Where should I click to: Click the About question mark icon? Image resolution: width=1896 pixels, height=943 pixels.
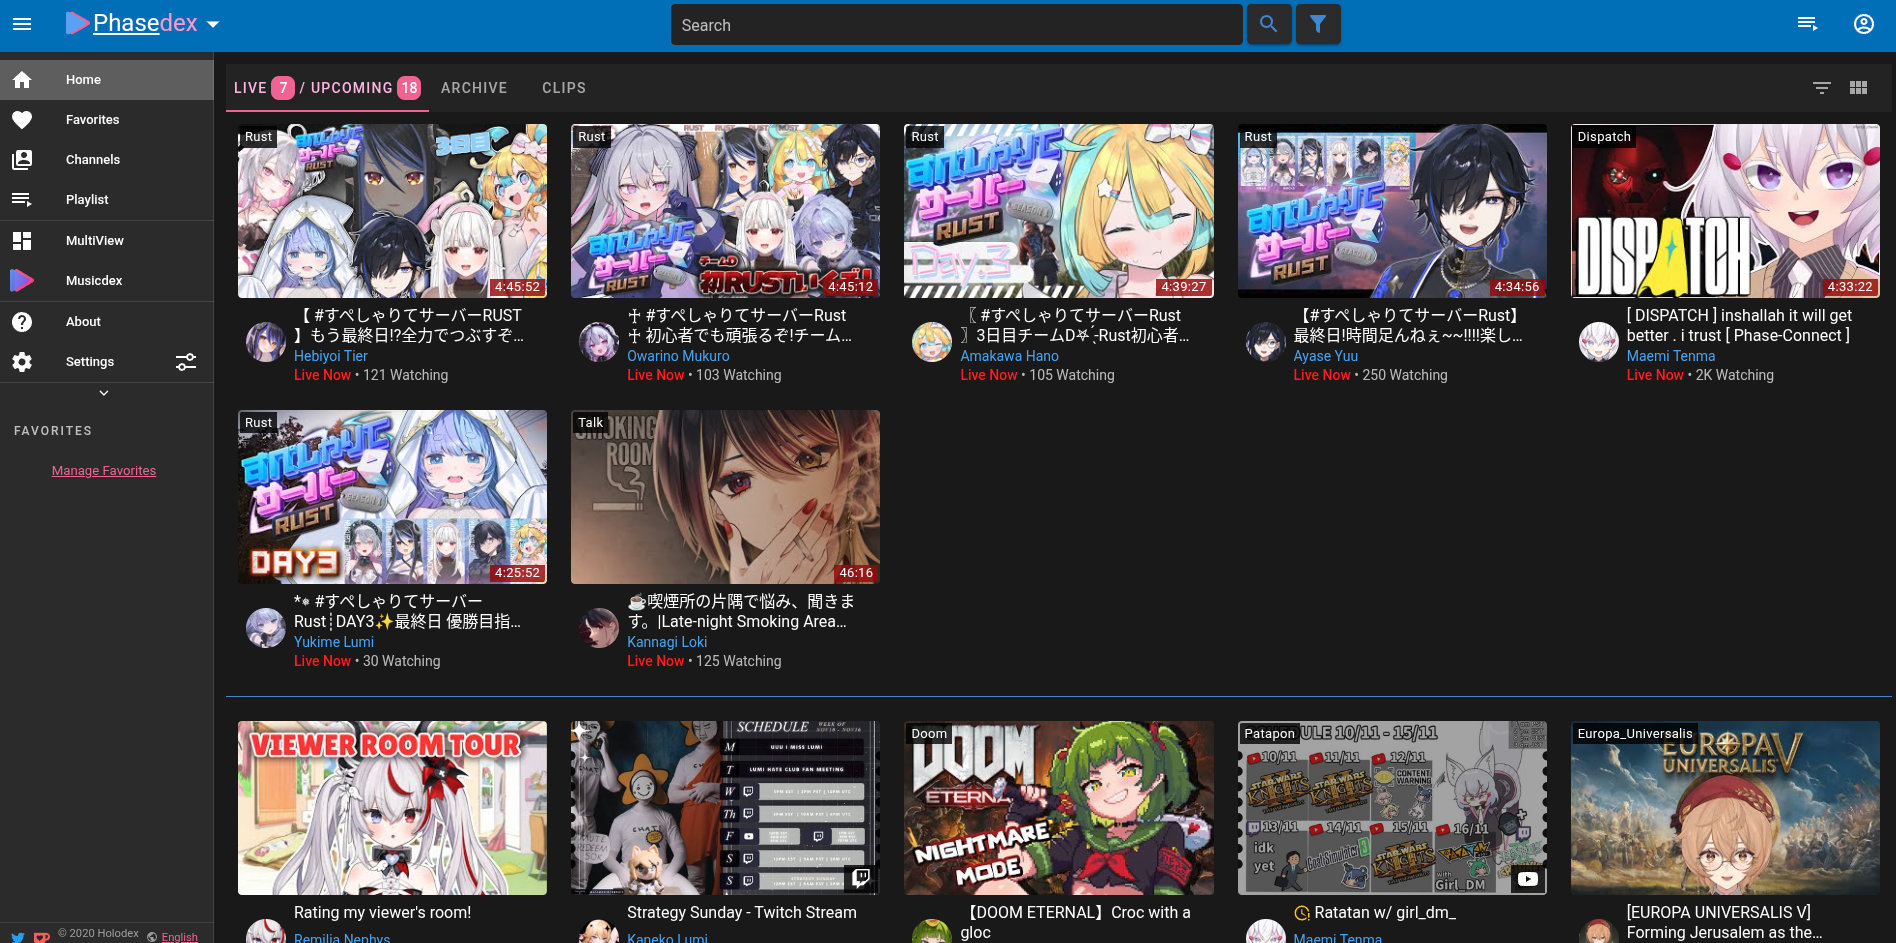click(22, 322)
